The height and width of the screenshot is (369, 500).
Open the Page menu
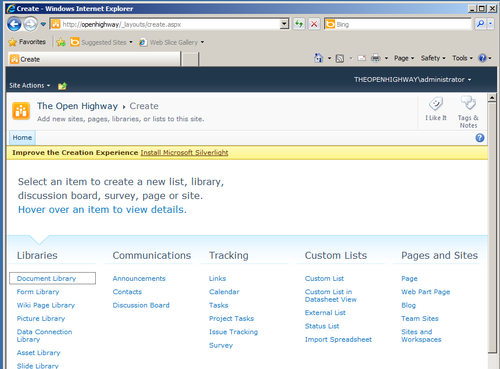click(x=404, y=58)
